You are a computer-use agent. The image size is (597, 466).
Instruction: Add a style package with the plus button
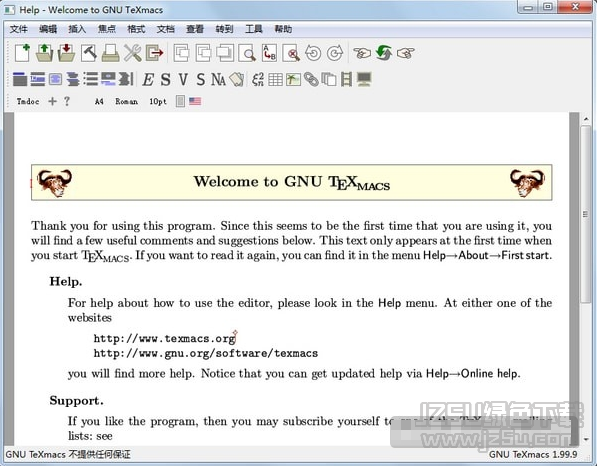[x=53, y=101]
